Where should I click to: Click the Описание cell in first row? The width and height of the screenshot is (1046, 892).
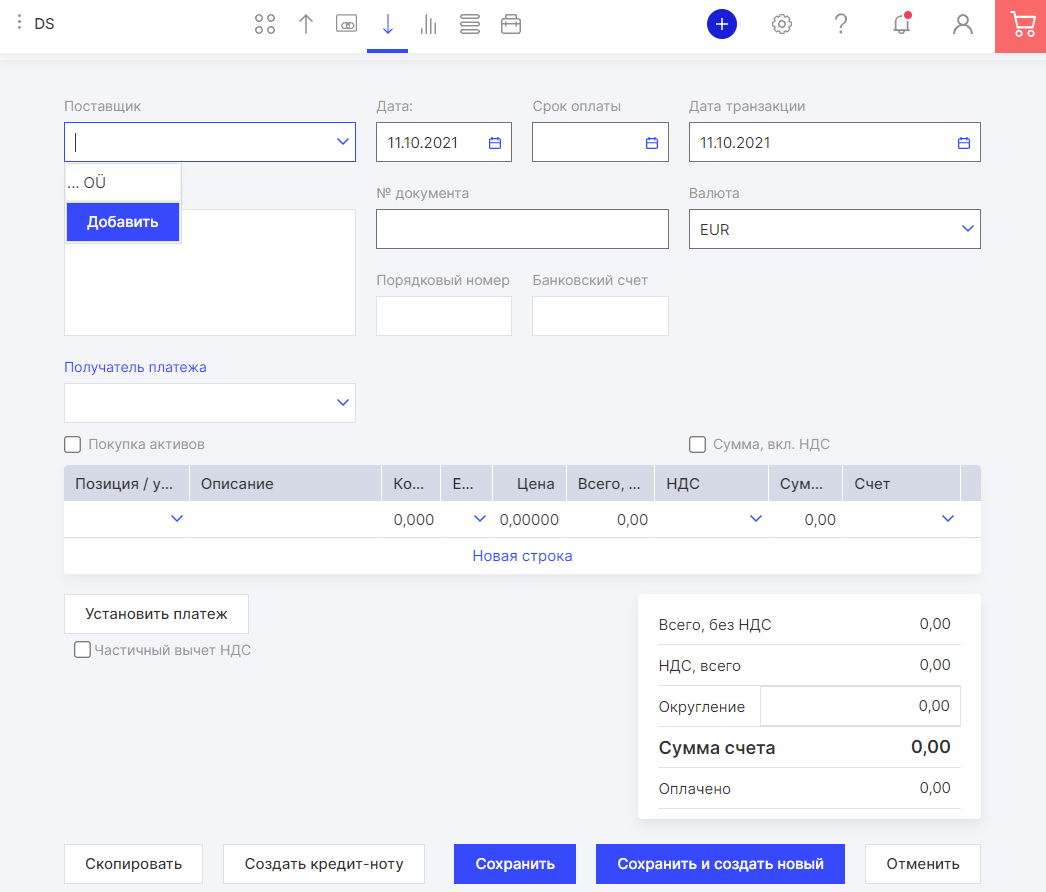[286, 519]
